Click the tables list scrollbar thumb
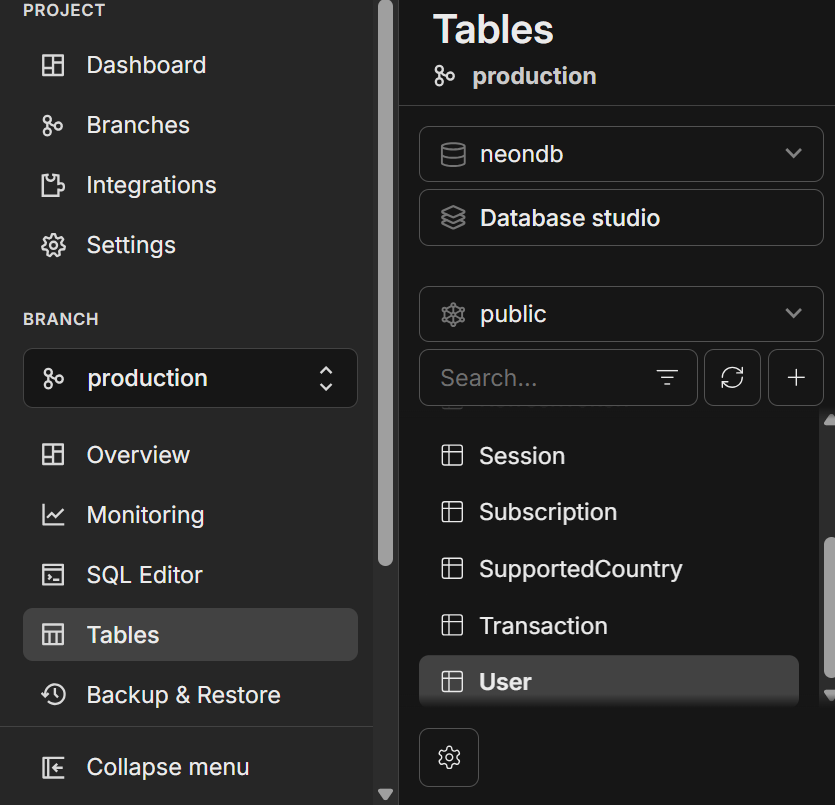This screenshot has width=835, height=805. (x=829, y=607)
